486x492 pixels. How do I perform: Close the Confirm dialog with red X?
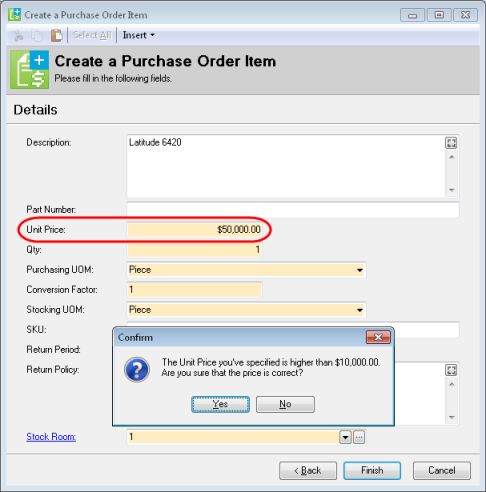[378, 337]
